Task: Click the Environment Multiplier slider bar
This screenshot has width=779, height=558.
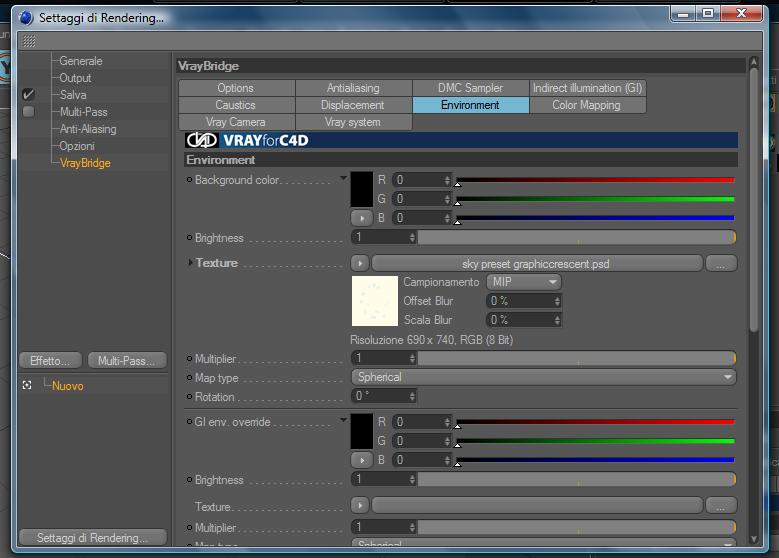Action: pos(577,358)
